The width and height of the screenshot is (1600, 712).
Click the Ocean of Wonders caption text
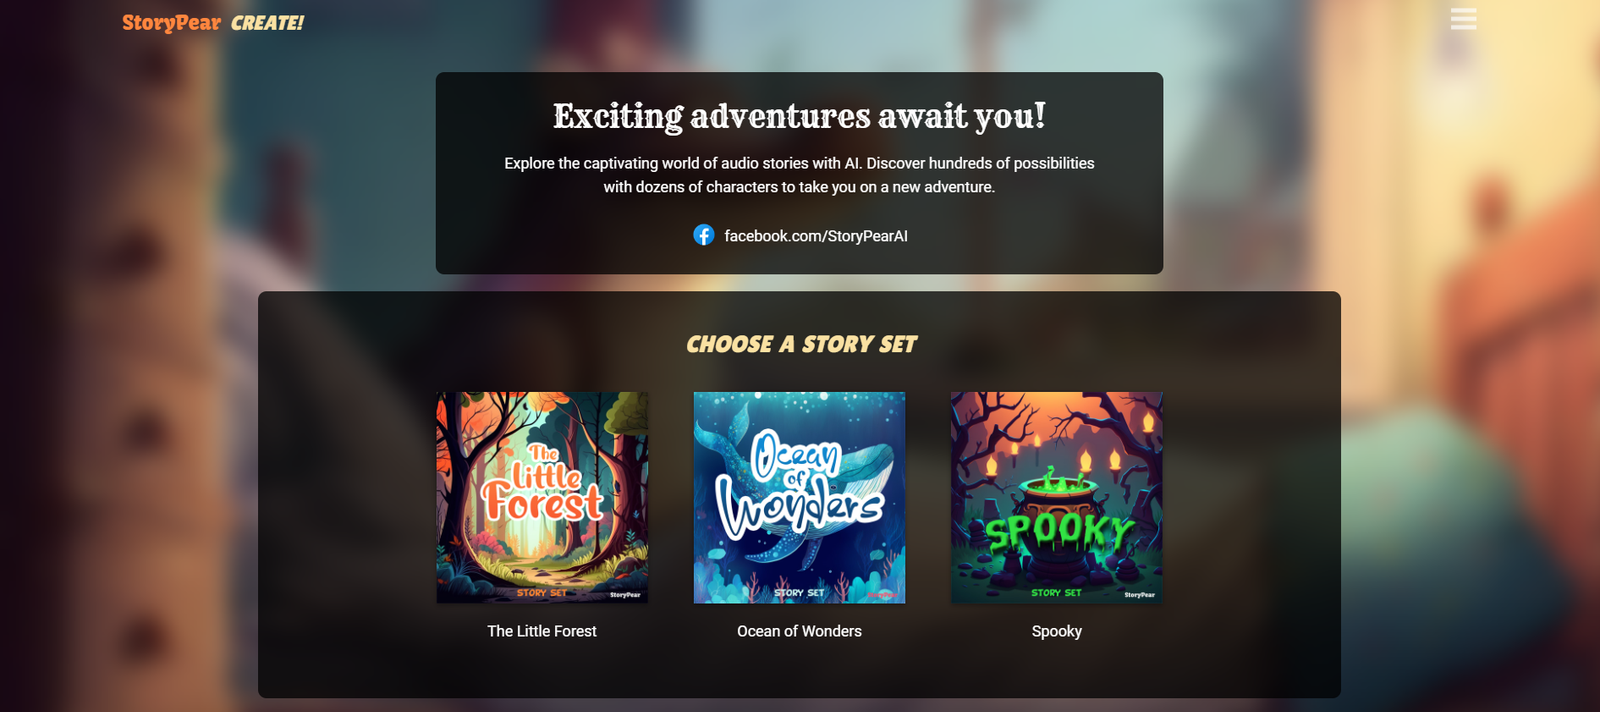pyautogui.click(x=799, y=631)
